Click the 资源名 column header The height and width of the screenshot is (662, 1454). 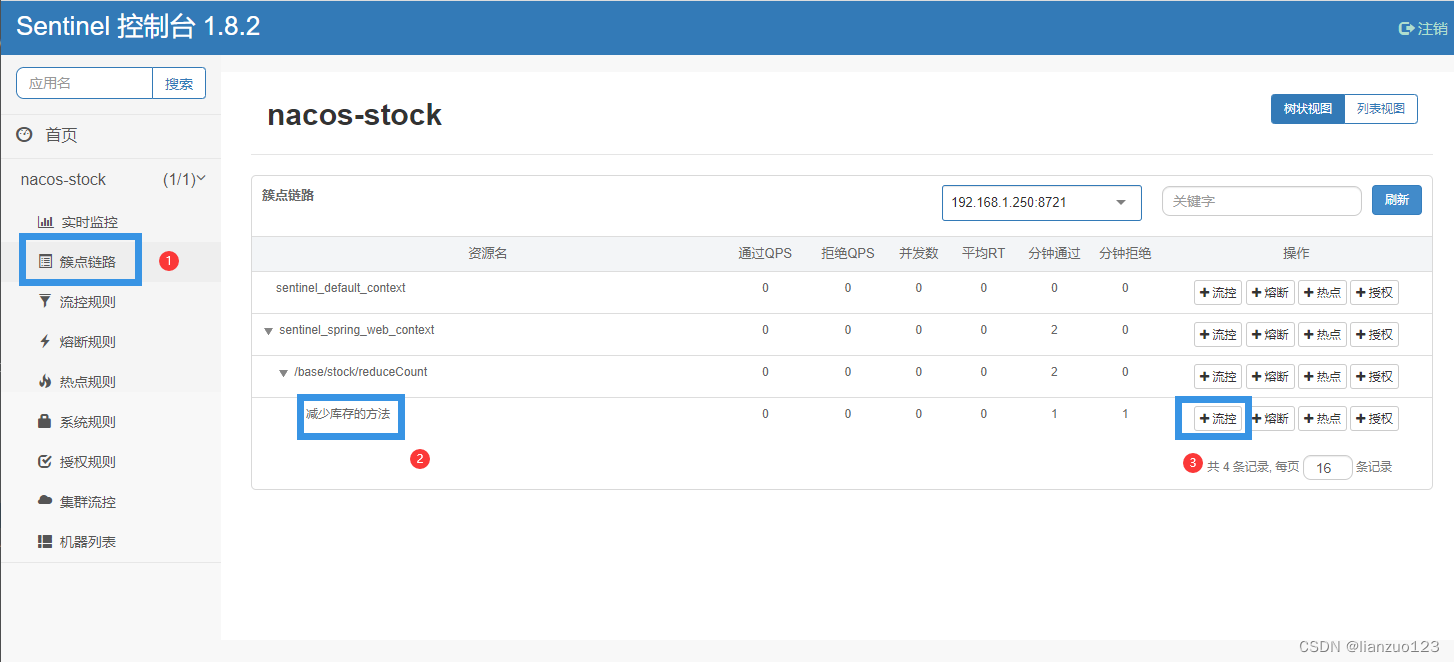click(488, 254)
